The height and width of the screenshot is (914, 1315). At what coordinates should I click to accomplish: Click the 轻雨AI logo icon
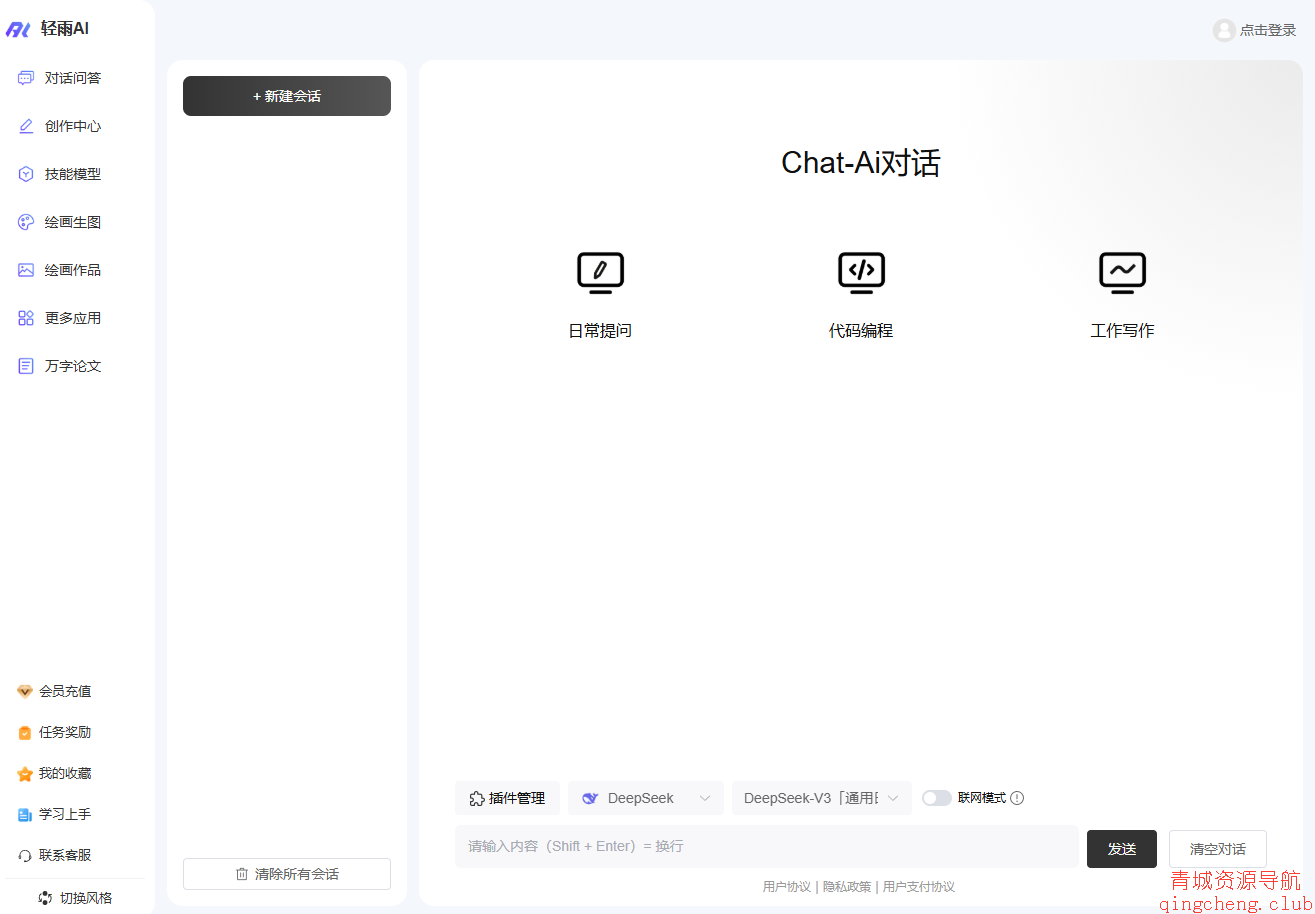click(x=18, y=29)
